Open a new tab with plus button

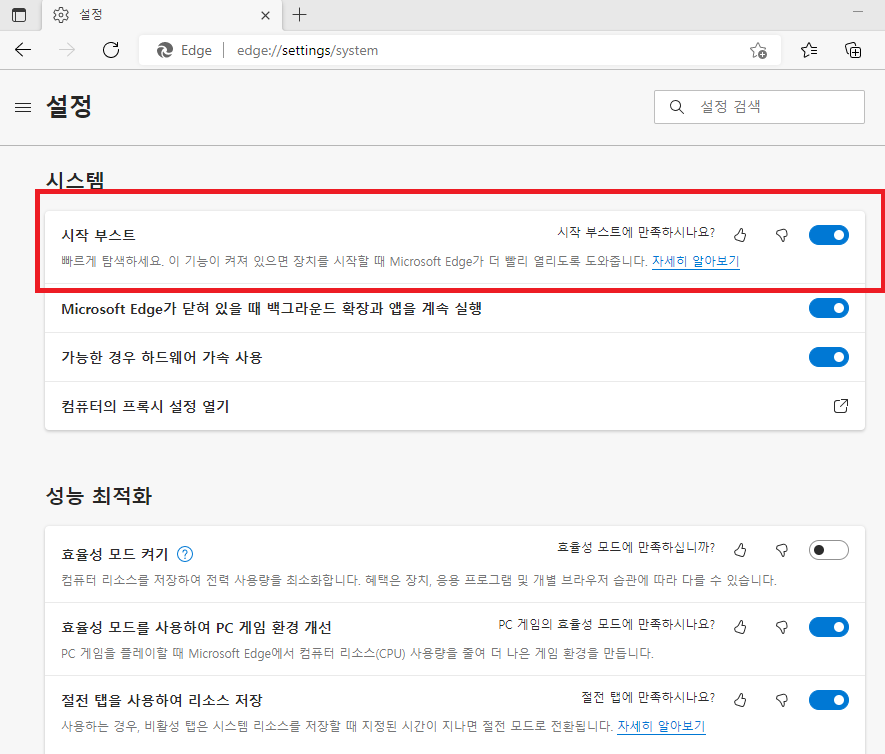(299, 15)
